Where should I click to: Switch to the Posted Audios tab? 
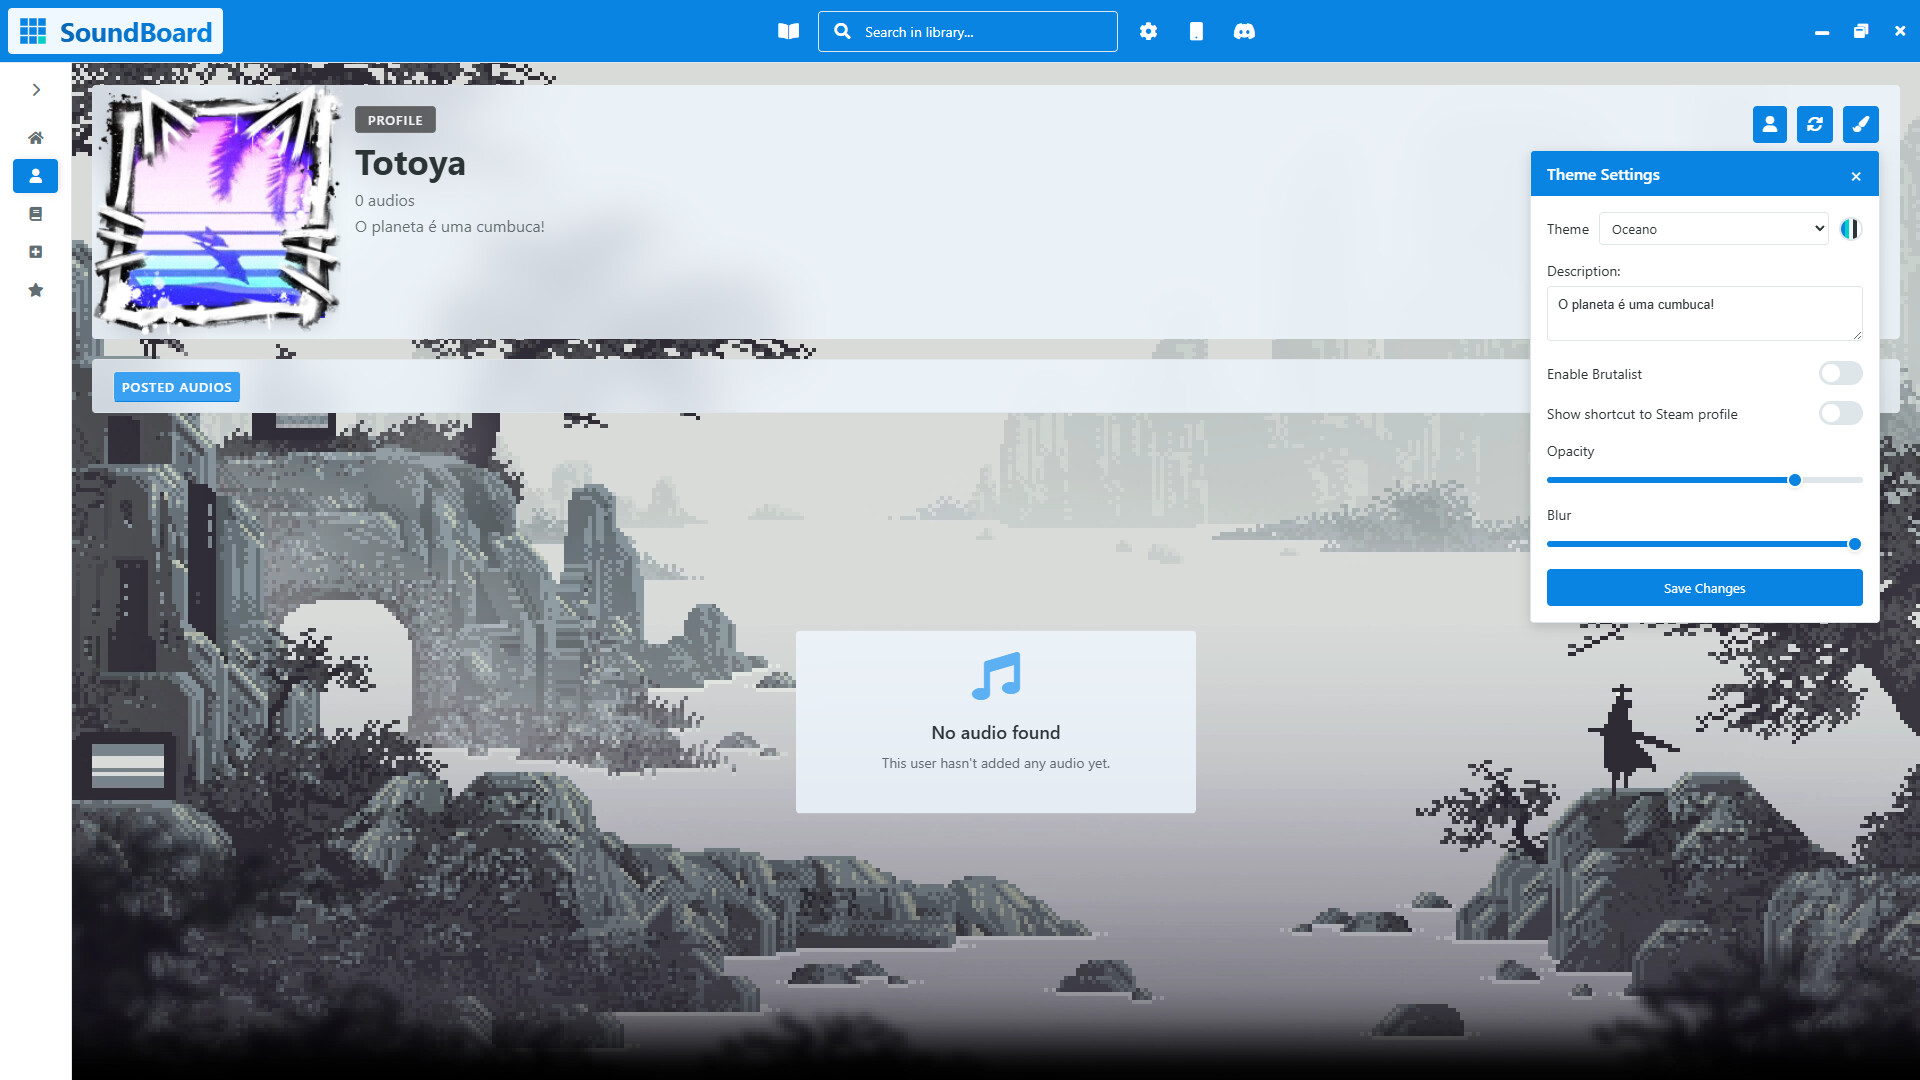[176, 386]
